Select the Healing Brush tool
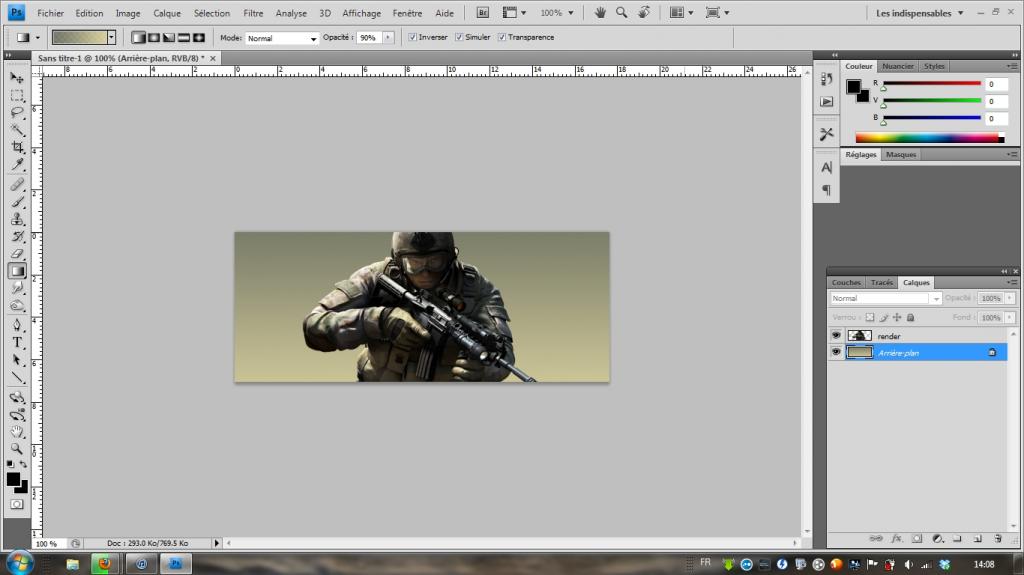 click(17, 185)
